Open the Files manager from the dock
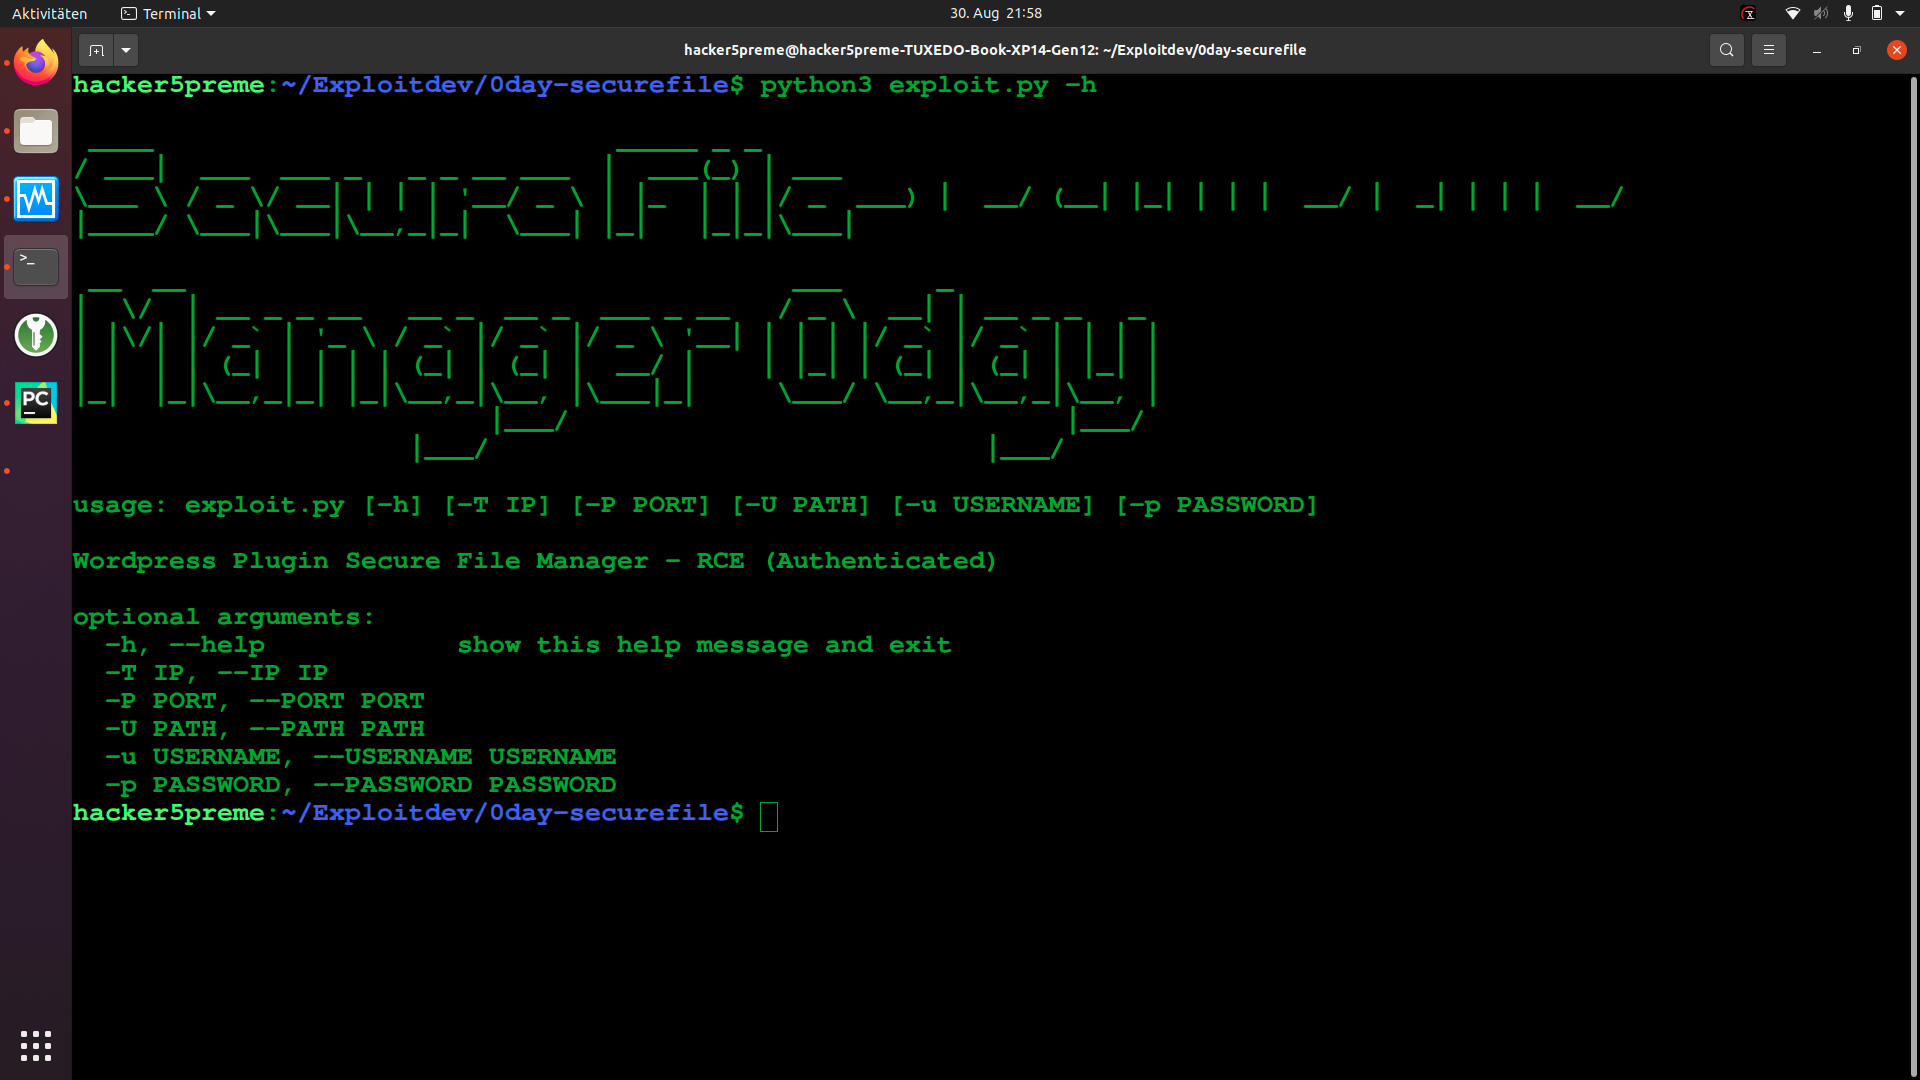The image size is (1920, 1080). click(36, 131)
